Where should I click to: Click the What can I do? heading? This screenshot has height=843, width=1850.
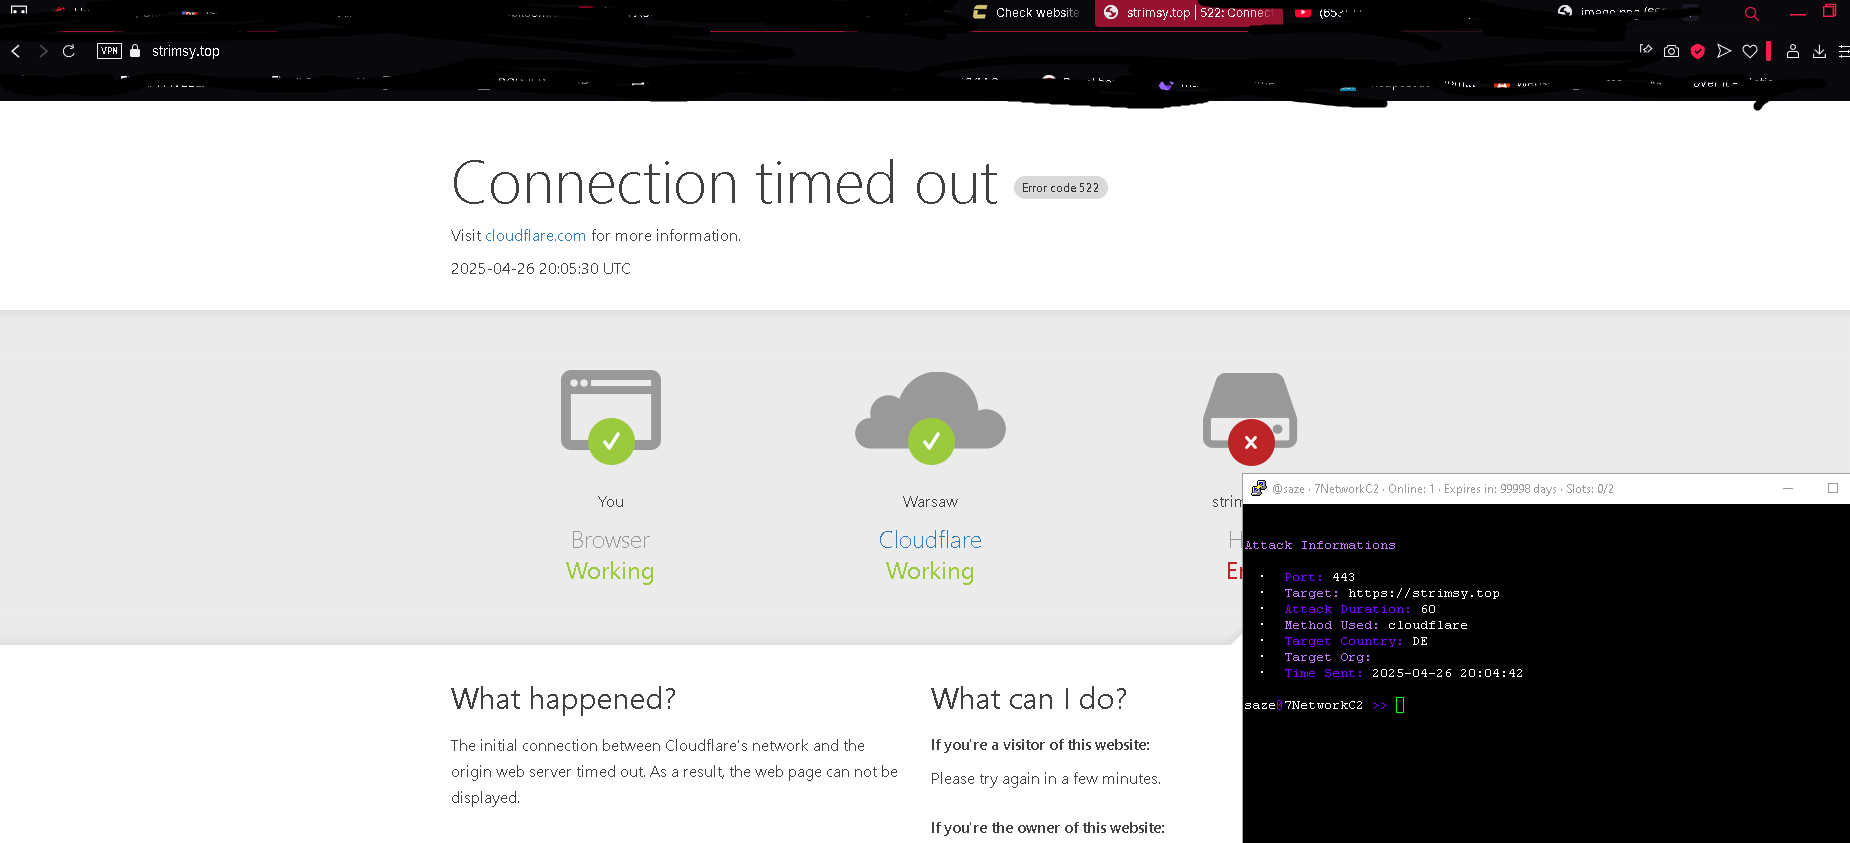point(1029,699)
